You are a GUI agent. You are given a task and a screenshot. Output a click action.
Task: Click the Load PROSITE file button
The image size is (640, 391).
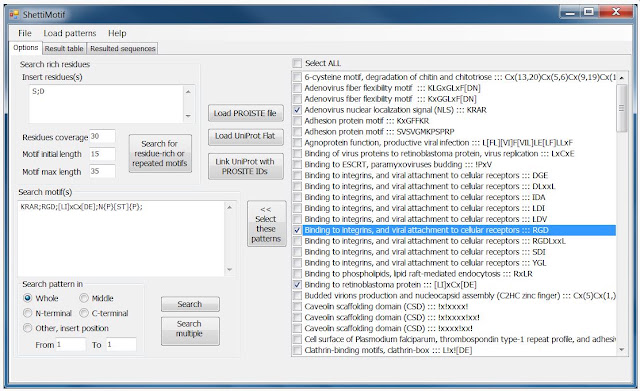click(x=245, y=113)
